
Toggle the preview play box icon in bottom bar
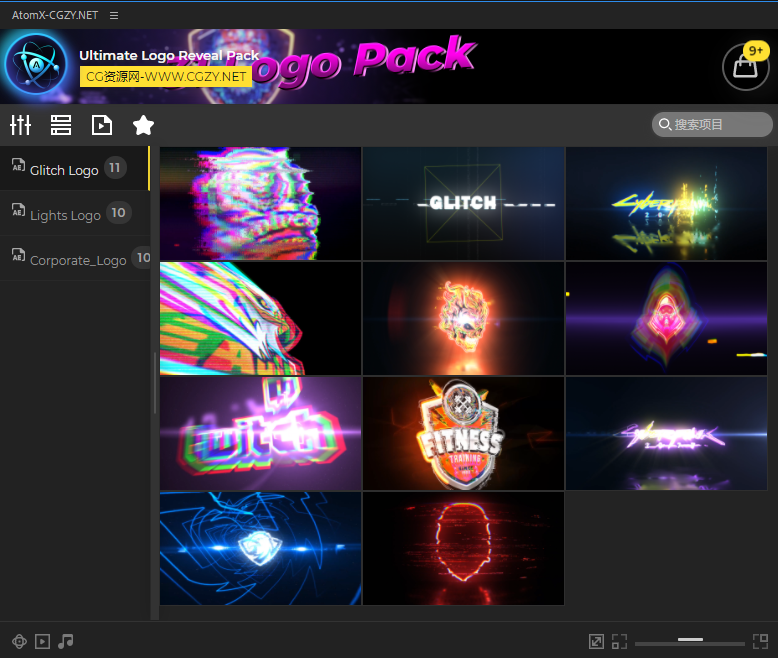[x=43, y=642]
